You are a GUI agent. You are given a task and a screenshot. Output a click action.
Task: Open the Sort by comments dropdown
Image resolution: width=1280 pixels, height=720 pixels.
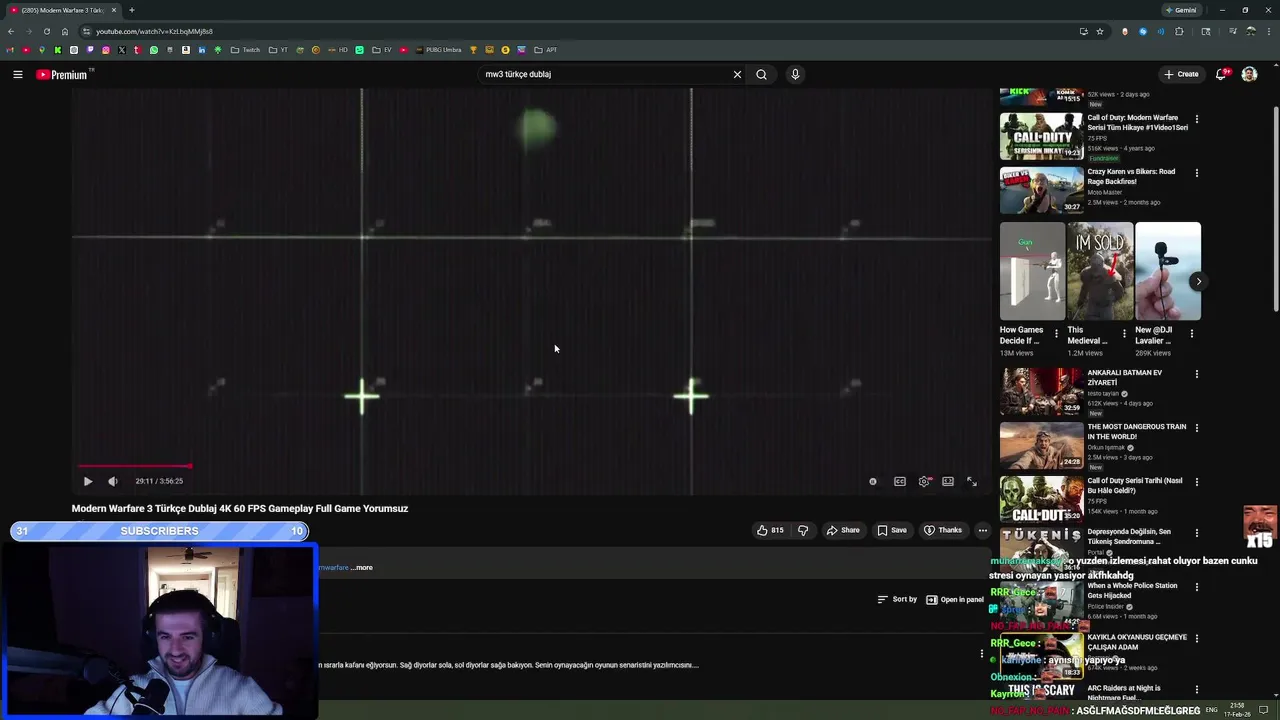click(x=897, y=599)
